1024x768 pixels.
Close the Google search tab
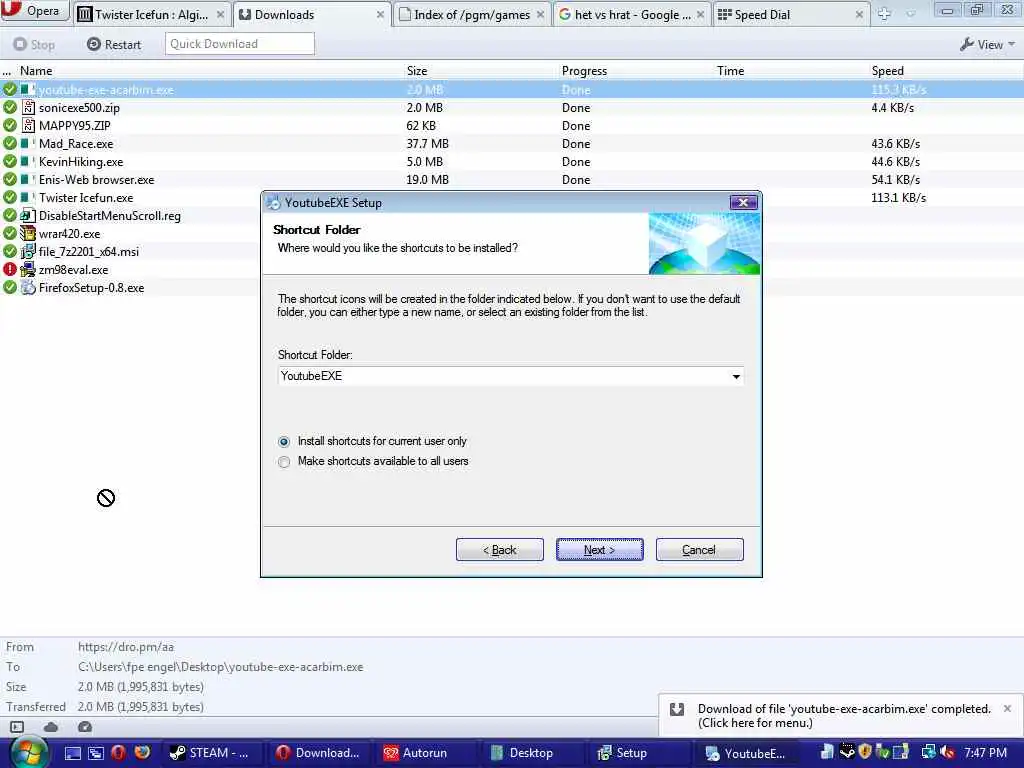pos(700,14)
